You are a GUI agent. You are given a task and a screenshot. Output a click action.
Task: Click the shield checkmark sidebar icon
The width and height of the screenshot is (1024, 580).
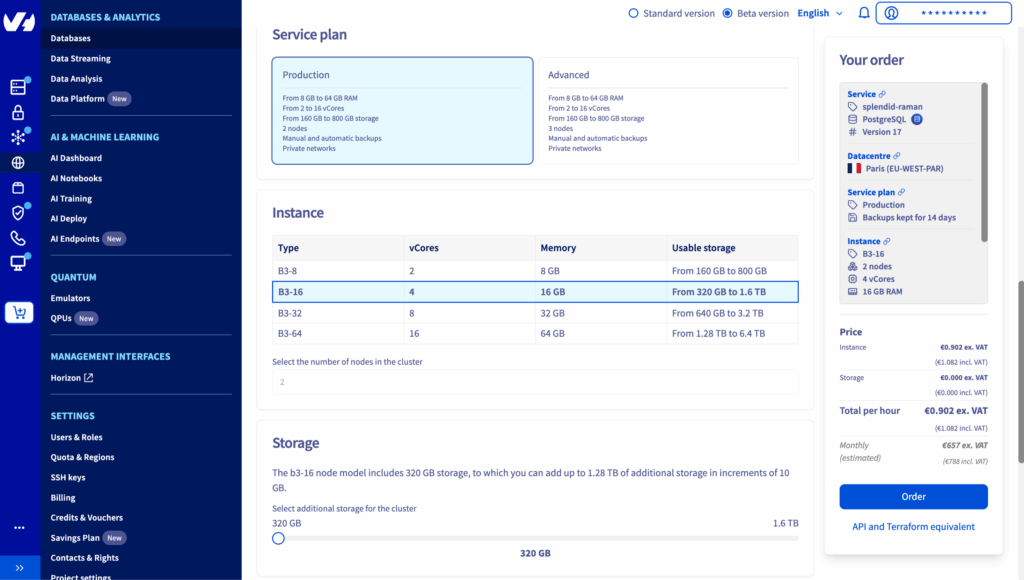pos(18,213)
